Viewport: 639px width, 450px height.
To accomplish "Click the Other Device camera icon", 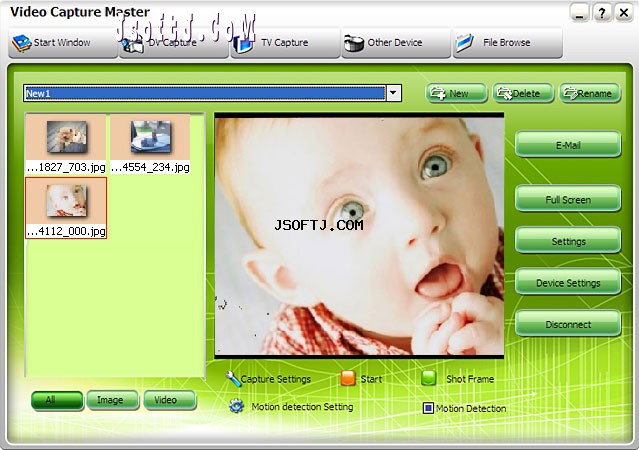I will 353,43.
